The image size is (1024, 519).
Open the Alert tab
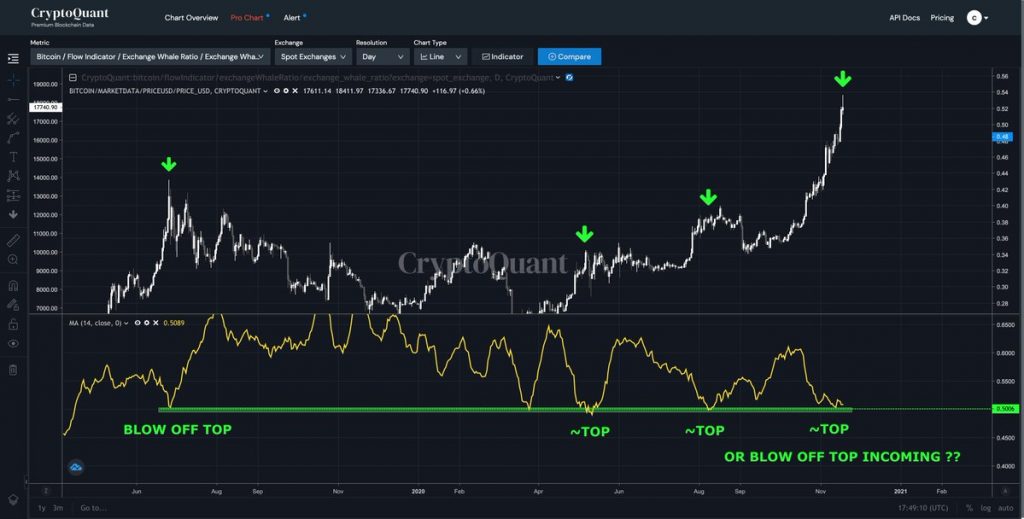[292, 18]
